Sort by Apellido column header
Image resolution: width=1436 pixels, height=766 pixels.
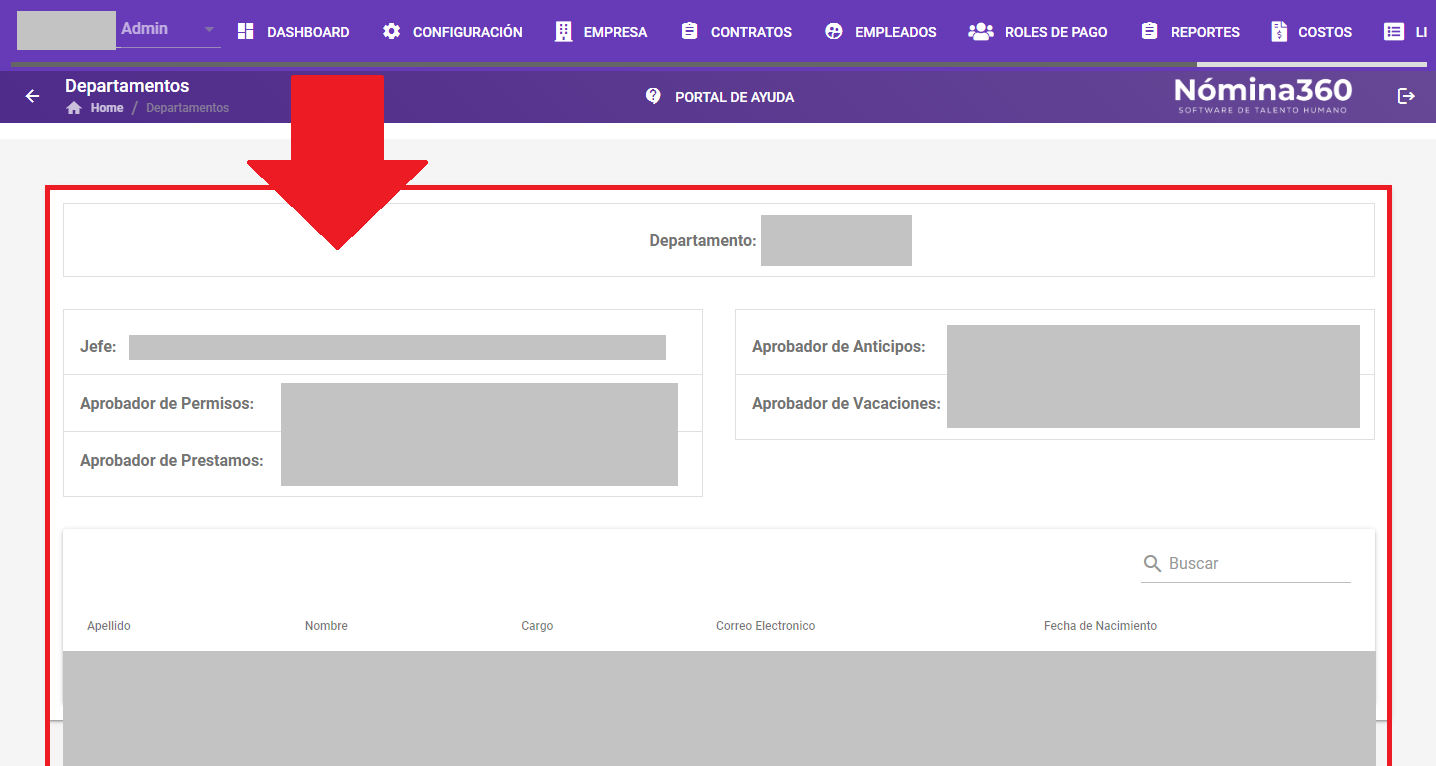point(109,626)
